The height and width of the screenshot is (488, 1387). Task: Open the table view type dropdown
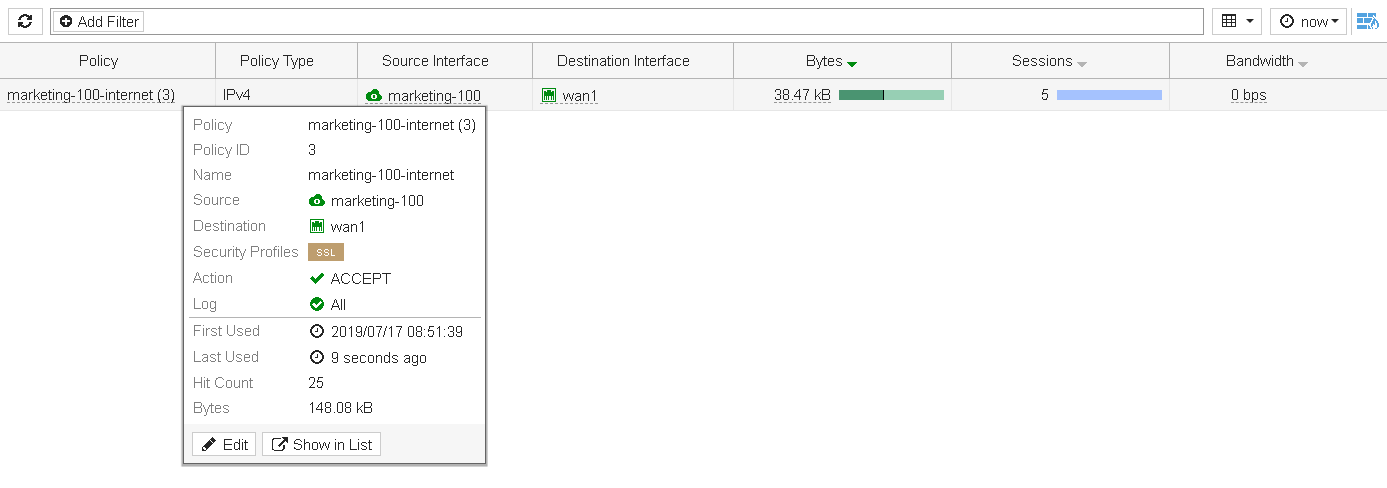[x=1237, y=21]
